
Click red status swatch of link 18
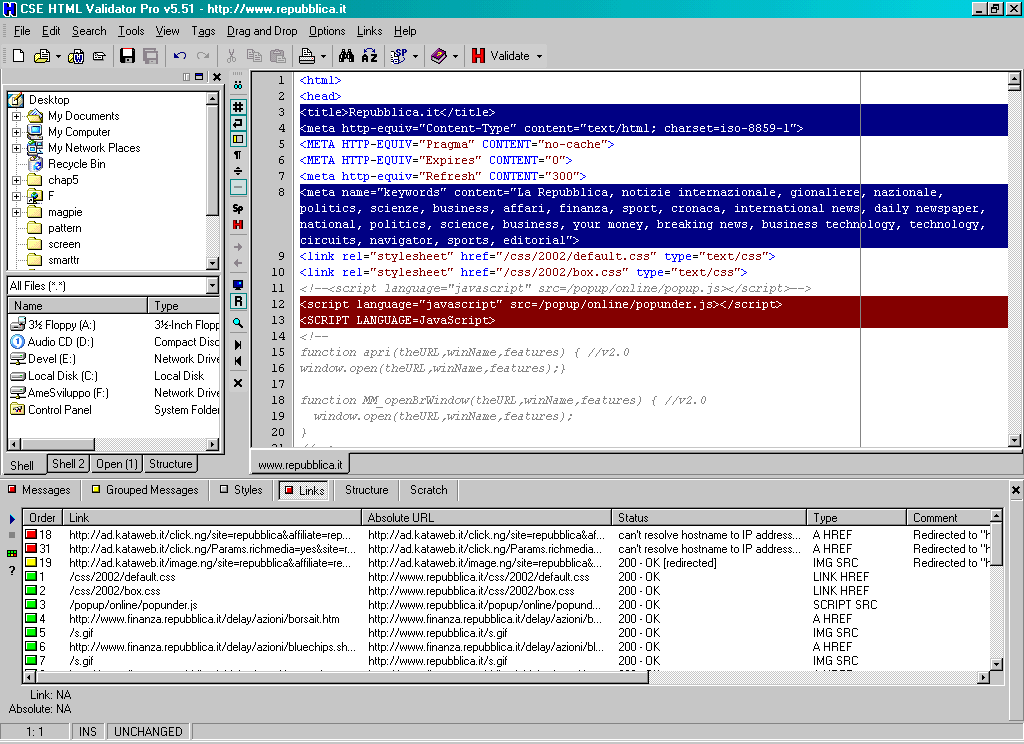pos(31,535)
